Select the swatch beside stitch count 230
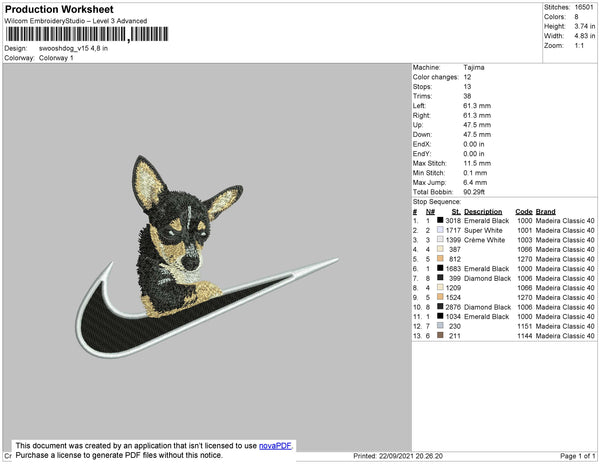This screenshot has width=600, height=464. (440, 326)
